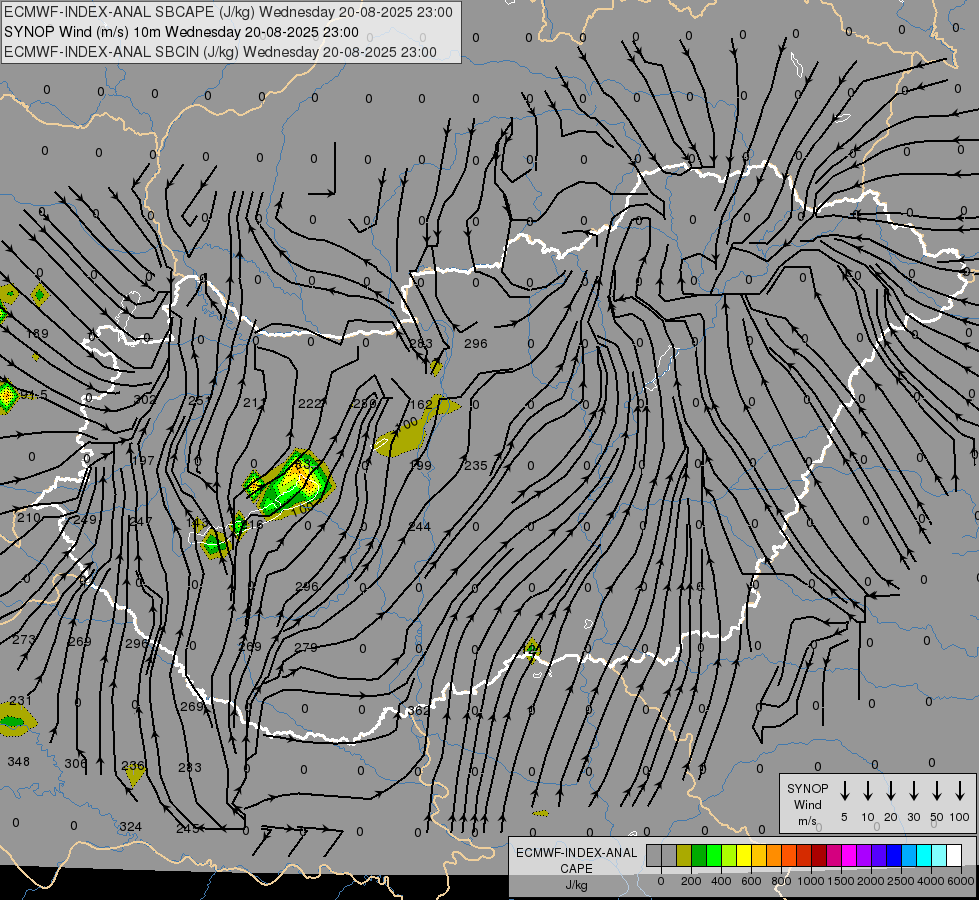Viewport: 979px width, 900px height.
Task: Click the 5 m/s wind arrow in legend
Action: [x=844, y=791]
